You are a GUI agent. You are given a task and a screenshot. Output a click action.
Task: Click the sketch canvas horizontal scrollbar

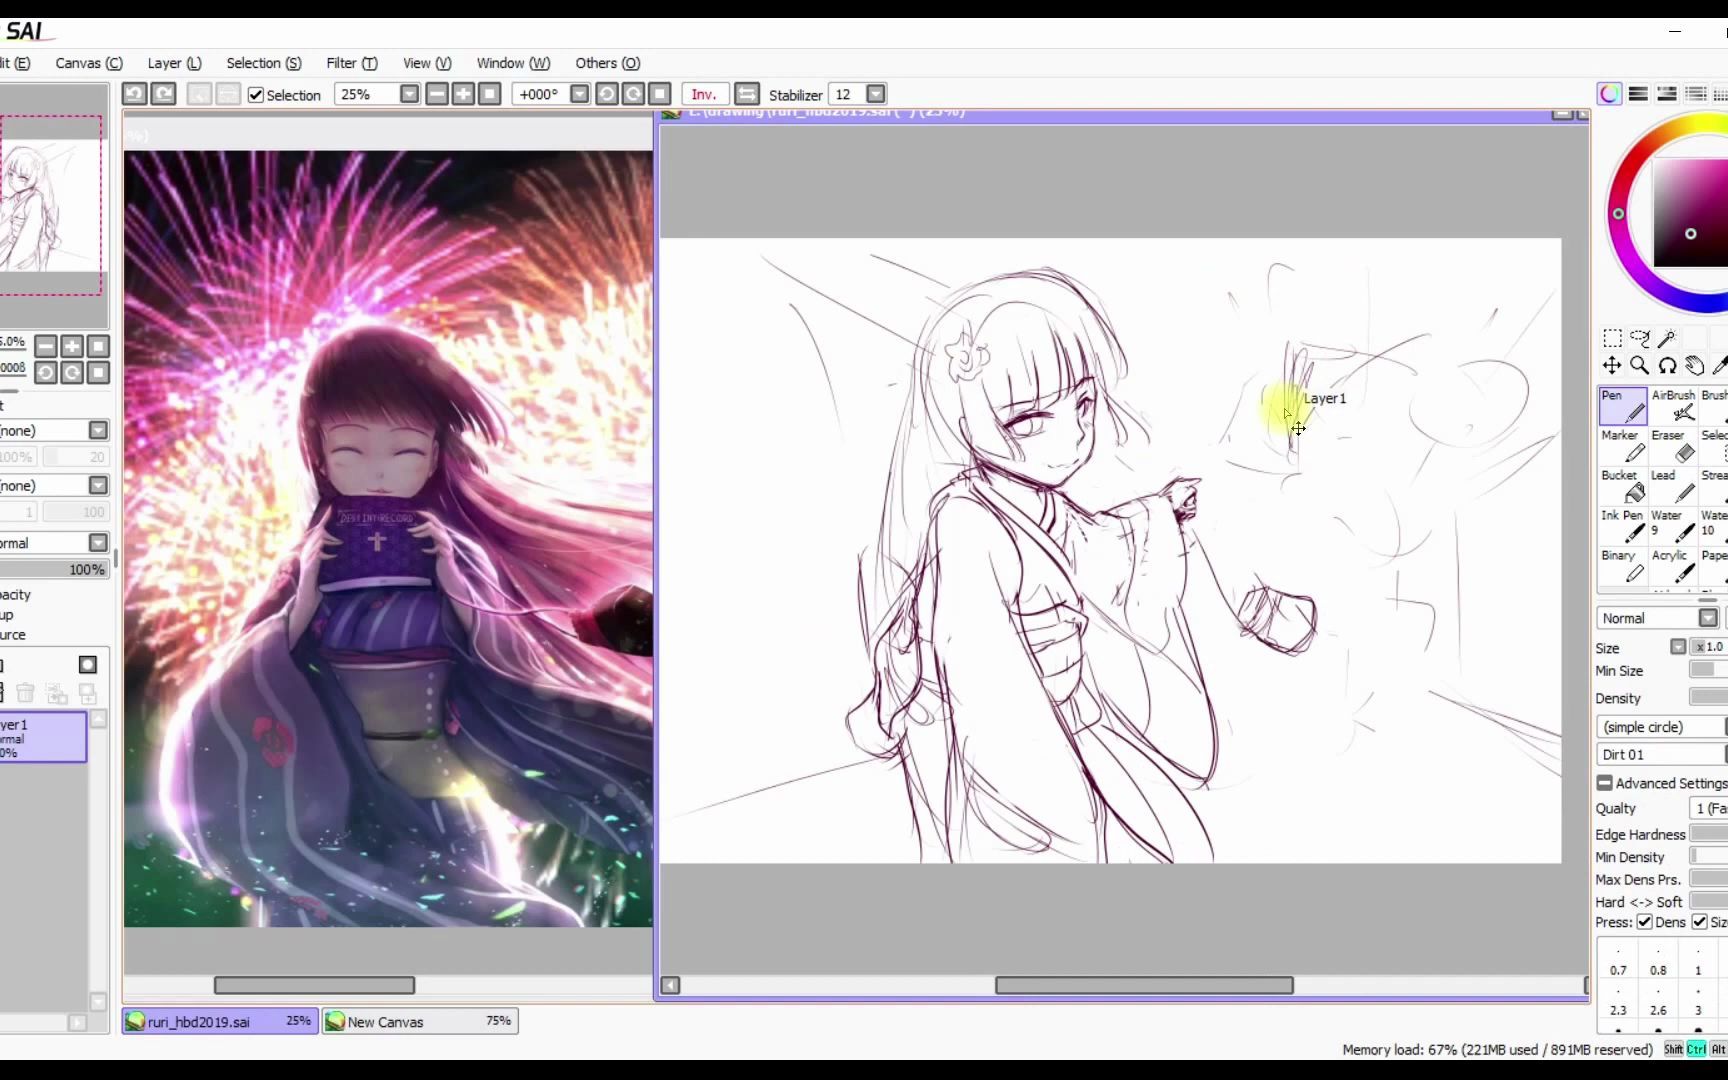[x=1144, y=985]
